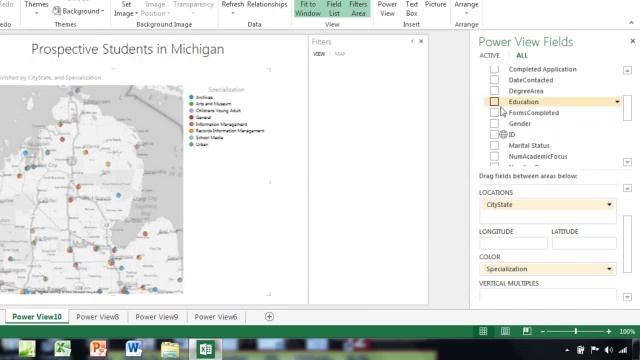
Task: Insert a new Power View sheet
Action: (387, 9)
